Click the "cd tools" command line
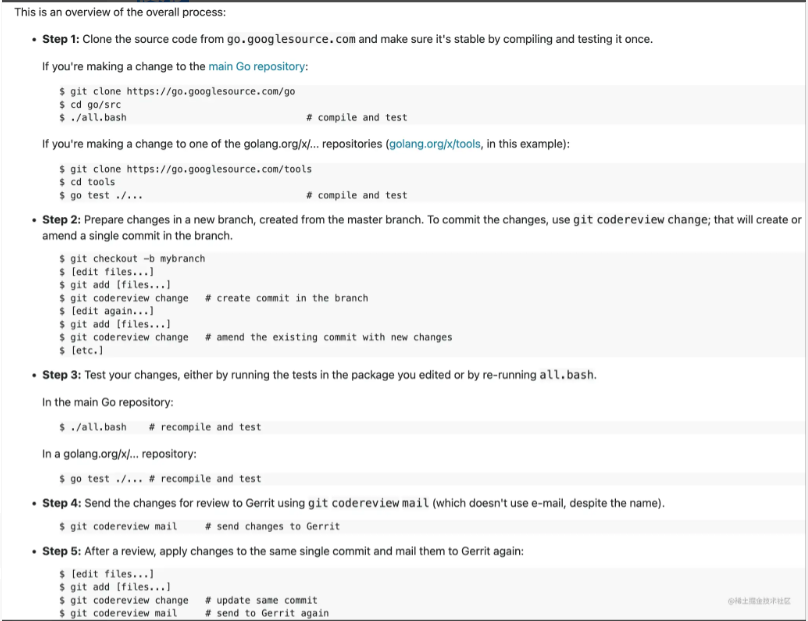This screenshot has height=621, width=808. coord(92,183)
